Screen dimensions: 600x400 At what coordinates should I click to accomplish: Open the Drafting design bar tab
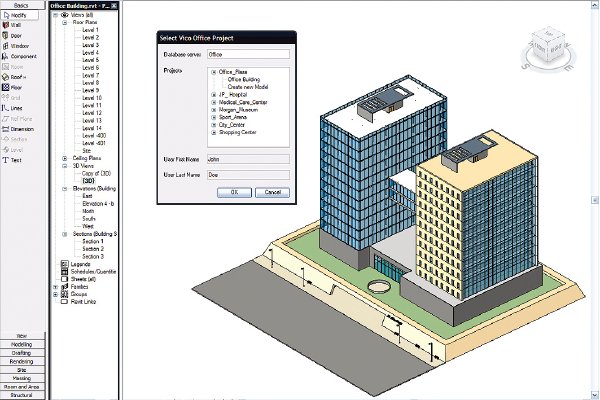(x=22, y=353)
